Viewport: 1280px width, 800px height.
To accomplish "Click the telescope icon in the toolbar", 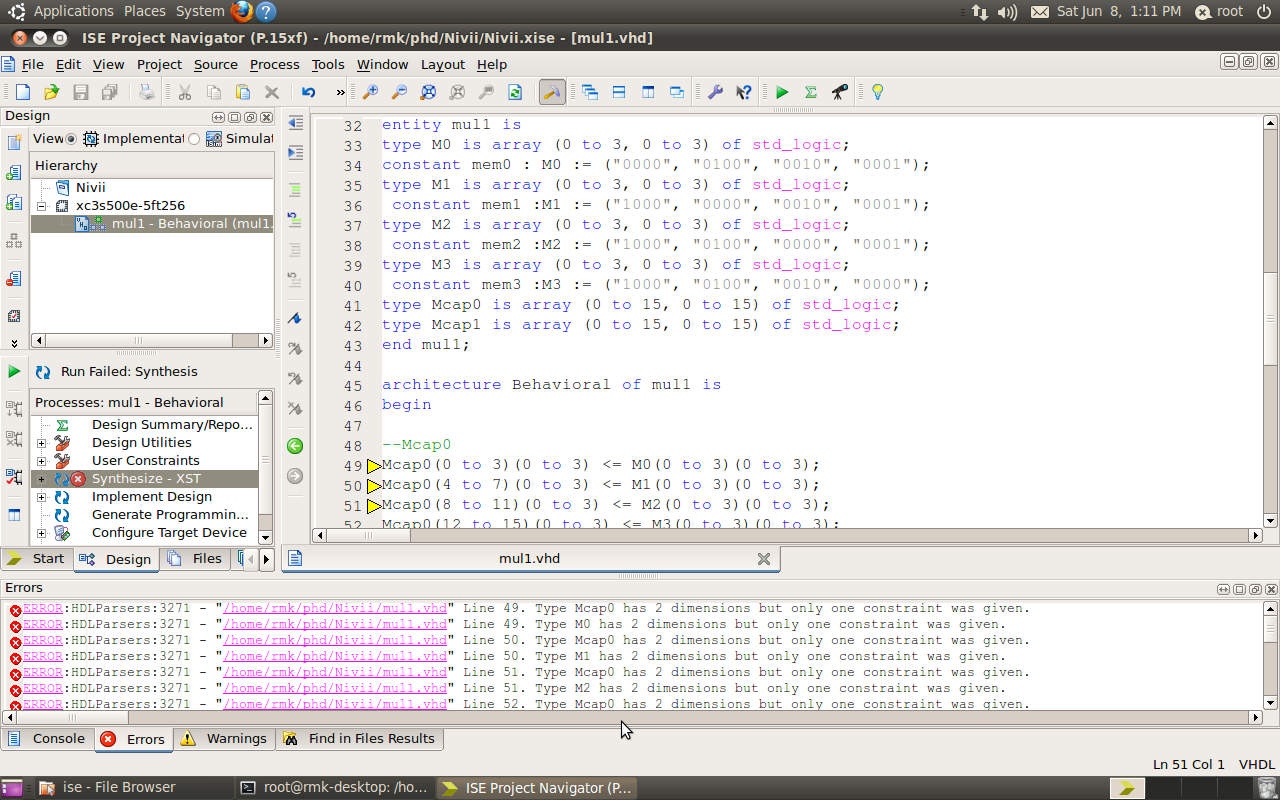I will click(x=840, y=92).
